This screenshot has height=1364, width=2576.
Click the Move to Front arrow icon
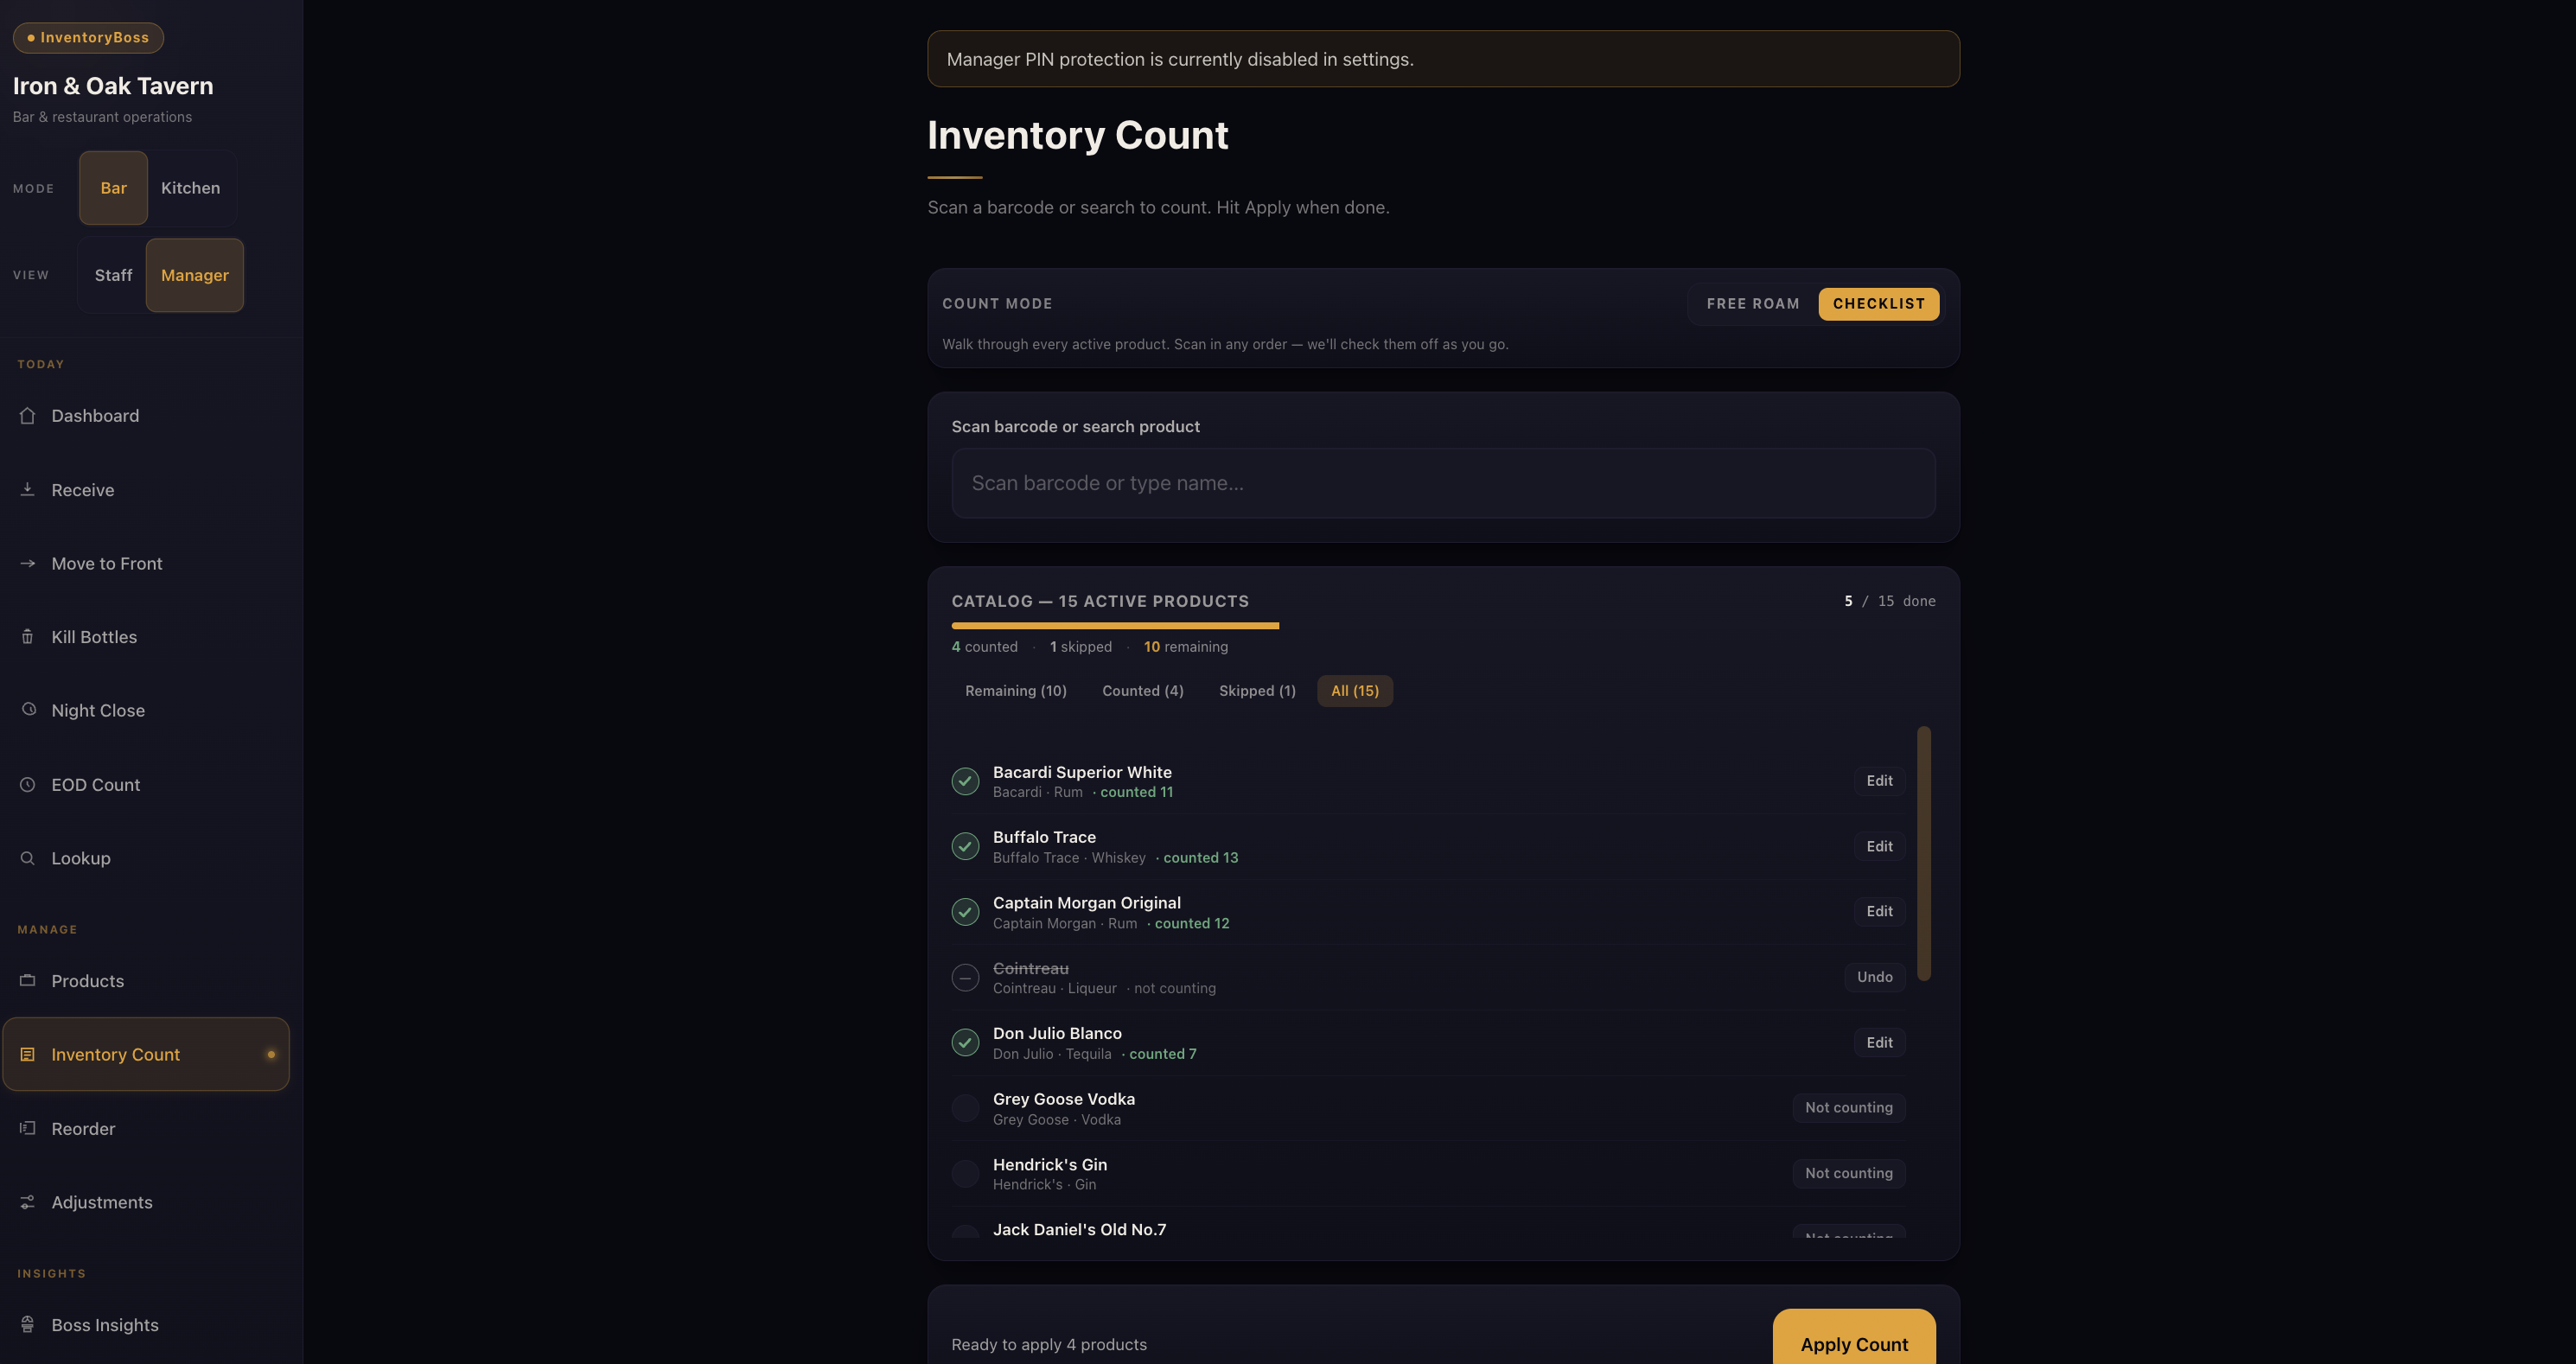27,564
